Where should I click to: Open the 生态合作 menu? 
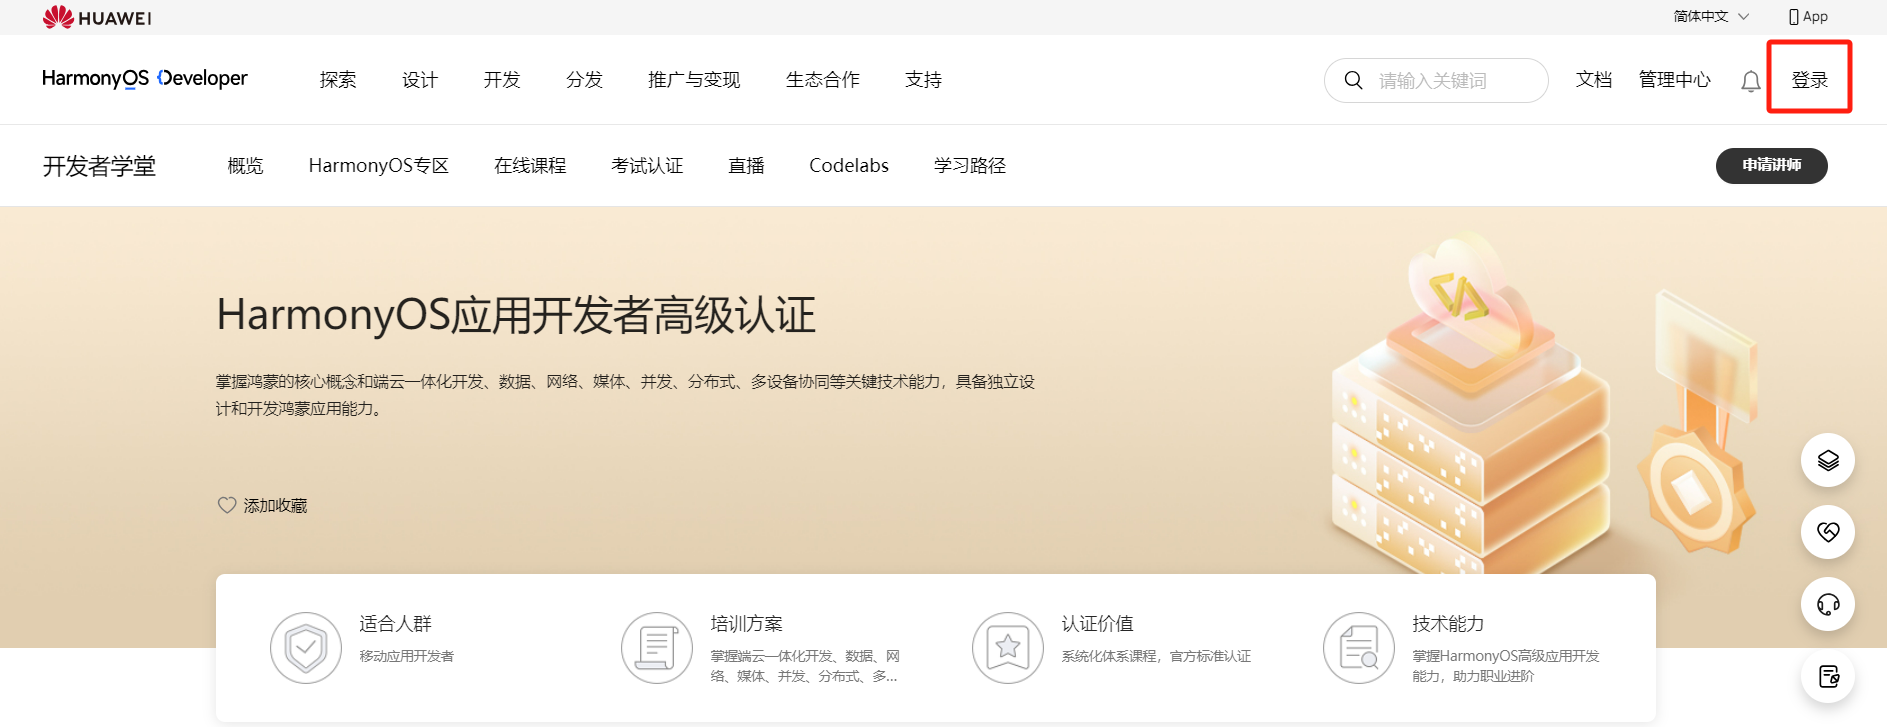coord(822,80)
